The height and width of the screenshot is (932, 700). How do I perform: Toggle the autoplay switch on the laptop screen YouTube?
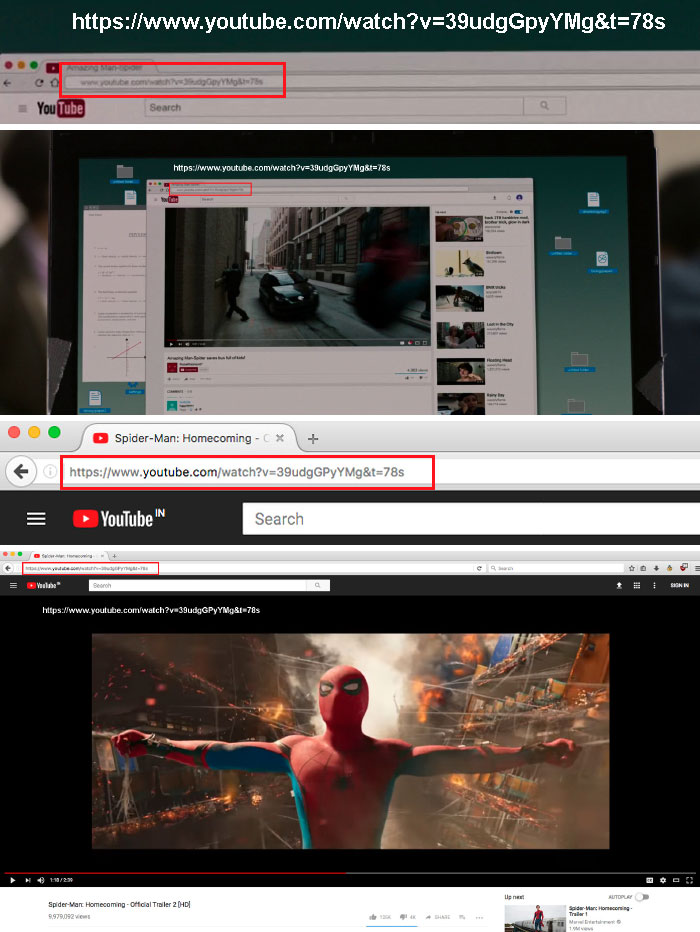click(518, 212)
